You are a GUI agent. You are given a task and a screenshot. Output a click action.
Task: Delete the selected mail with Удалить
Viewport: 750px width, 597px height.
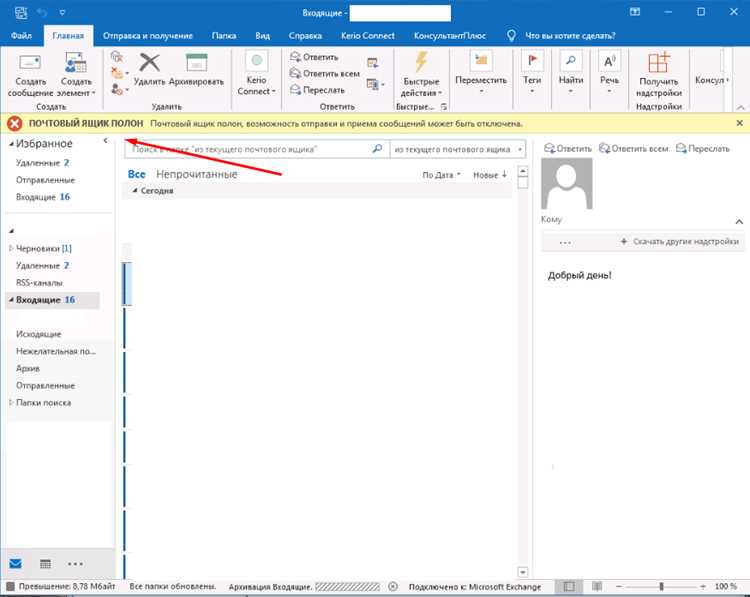pyautogui.click(x=150, y=70)
